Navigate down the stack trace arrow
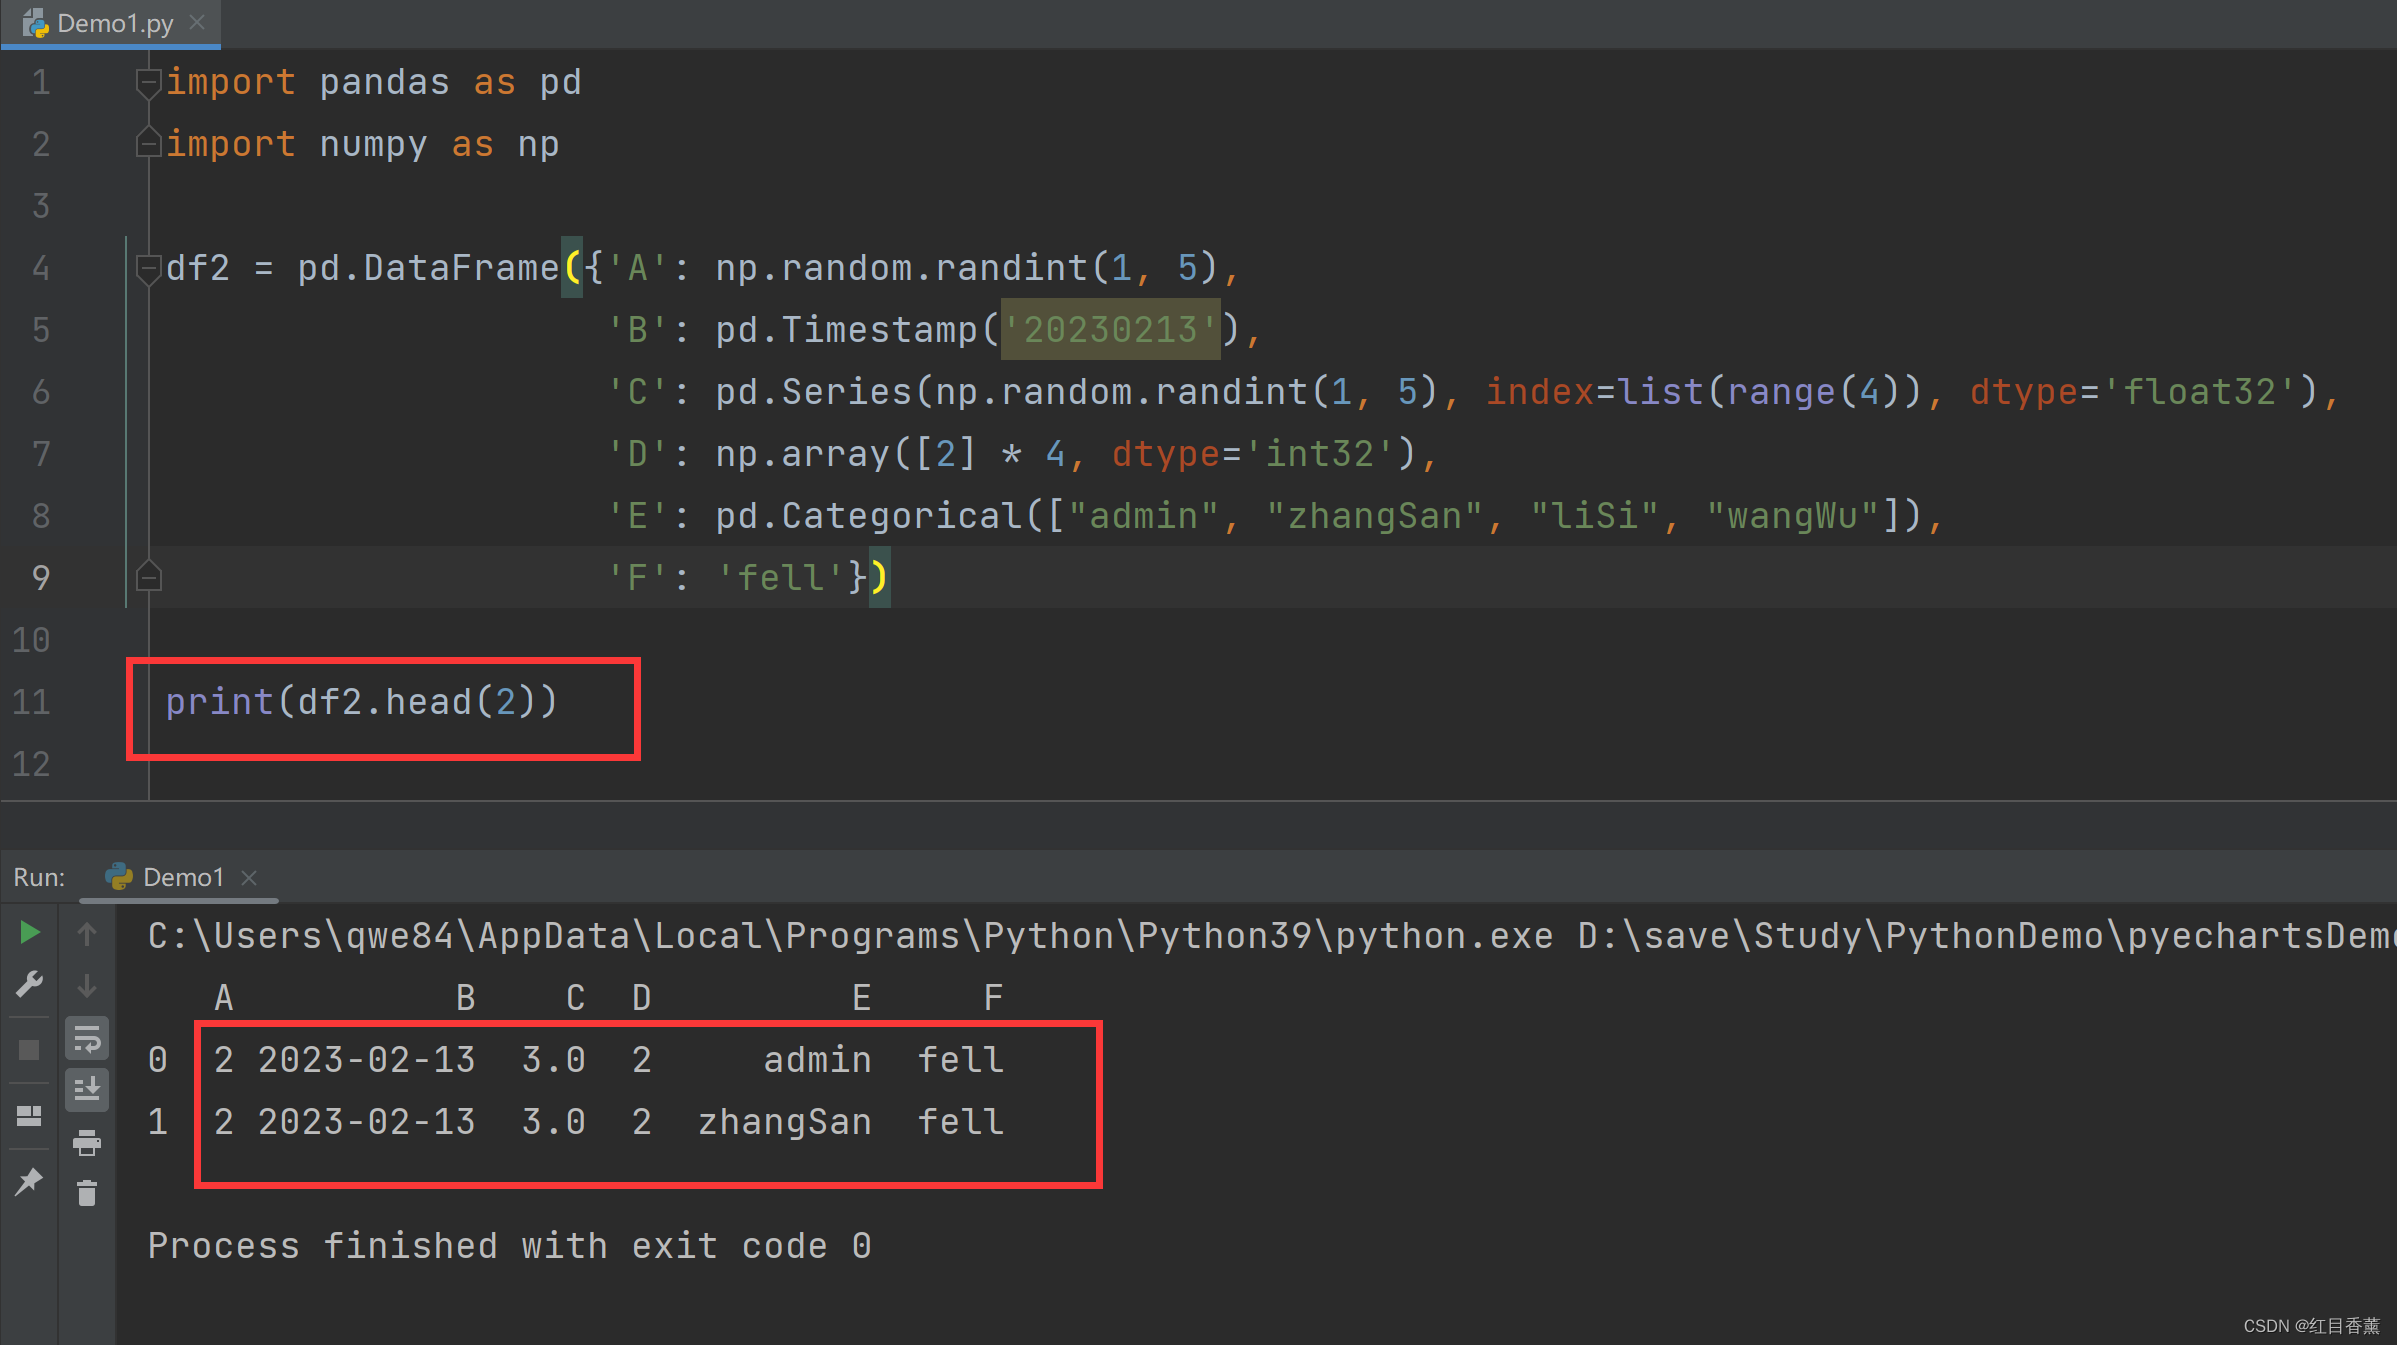2397x1345 pixels. click(87, 986)
